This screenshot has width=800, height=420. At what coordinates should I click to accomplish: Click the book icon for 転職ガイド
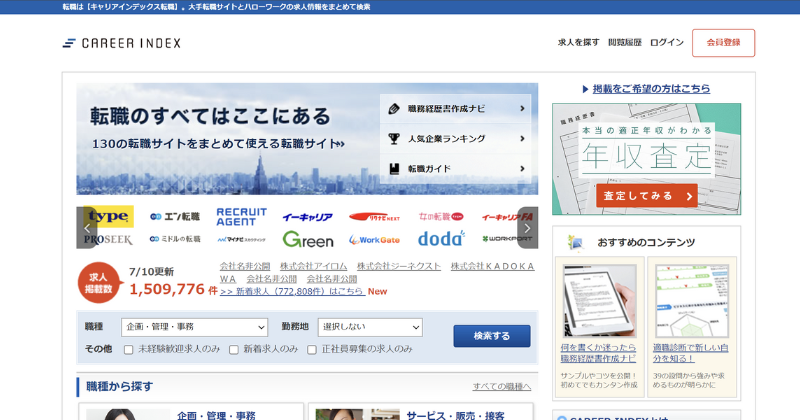pos(394,168)
